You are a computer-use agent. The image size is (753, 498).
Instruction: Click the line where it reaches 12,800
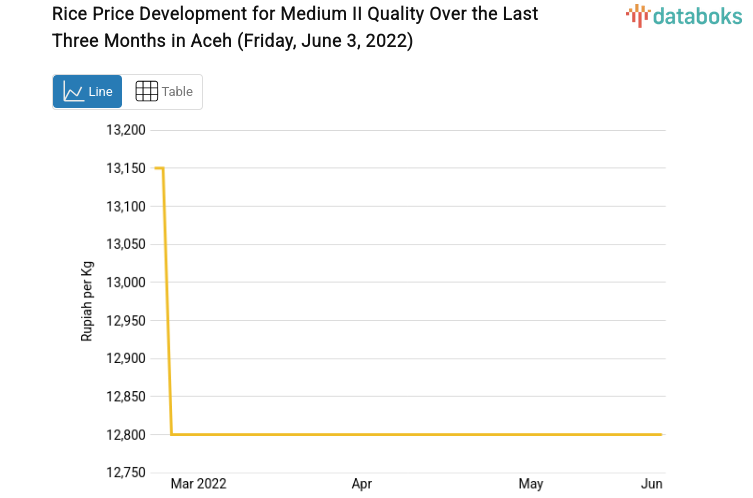click(173, 434)
